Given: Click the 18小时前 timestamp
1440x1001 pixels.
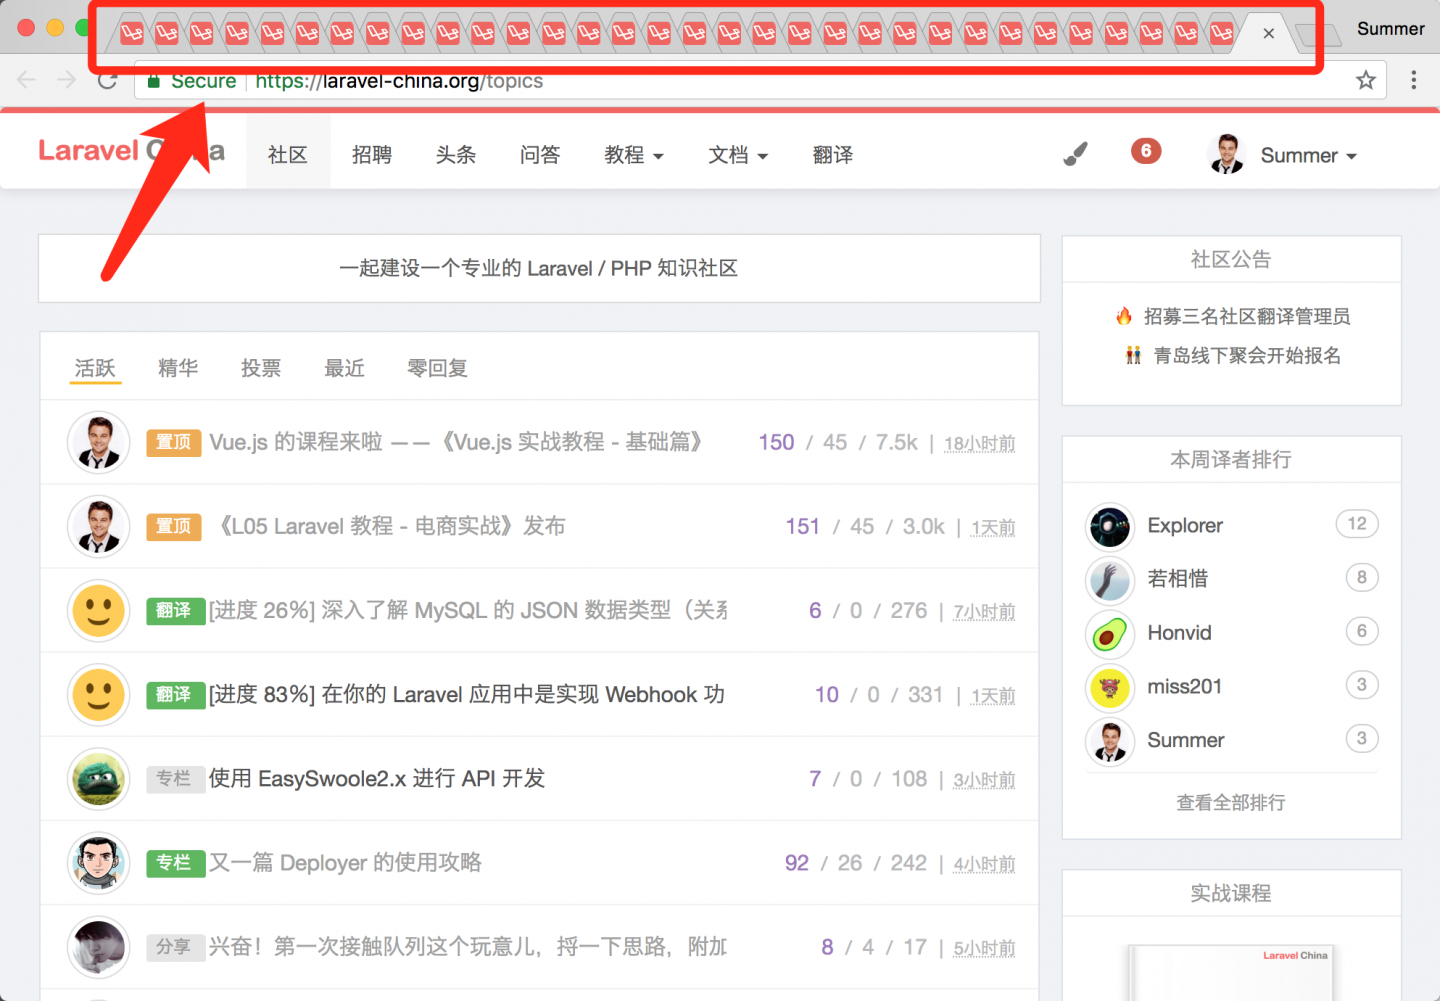Looking at the screenshot, I should point(980,443).
